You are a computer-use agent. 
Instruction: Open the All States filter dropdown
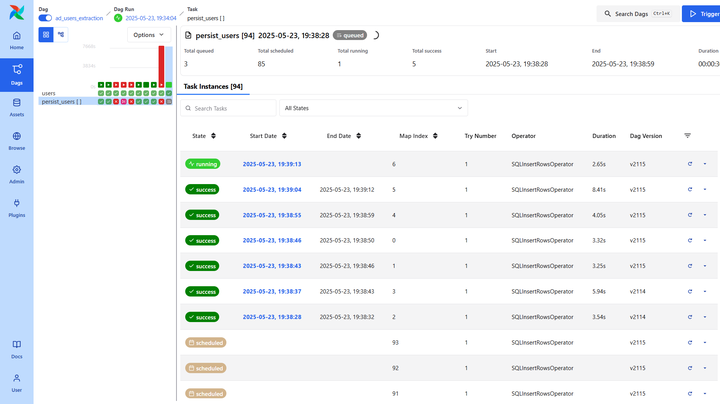point(373,108)
